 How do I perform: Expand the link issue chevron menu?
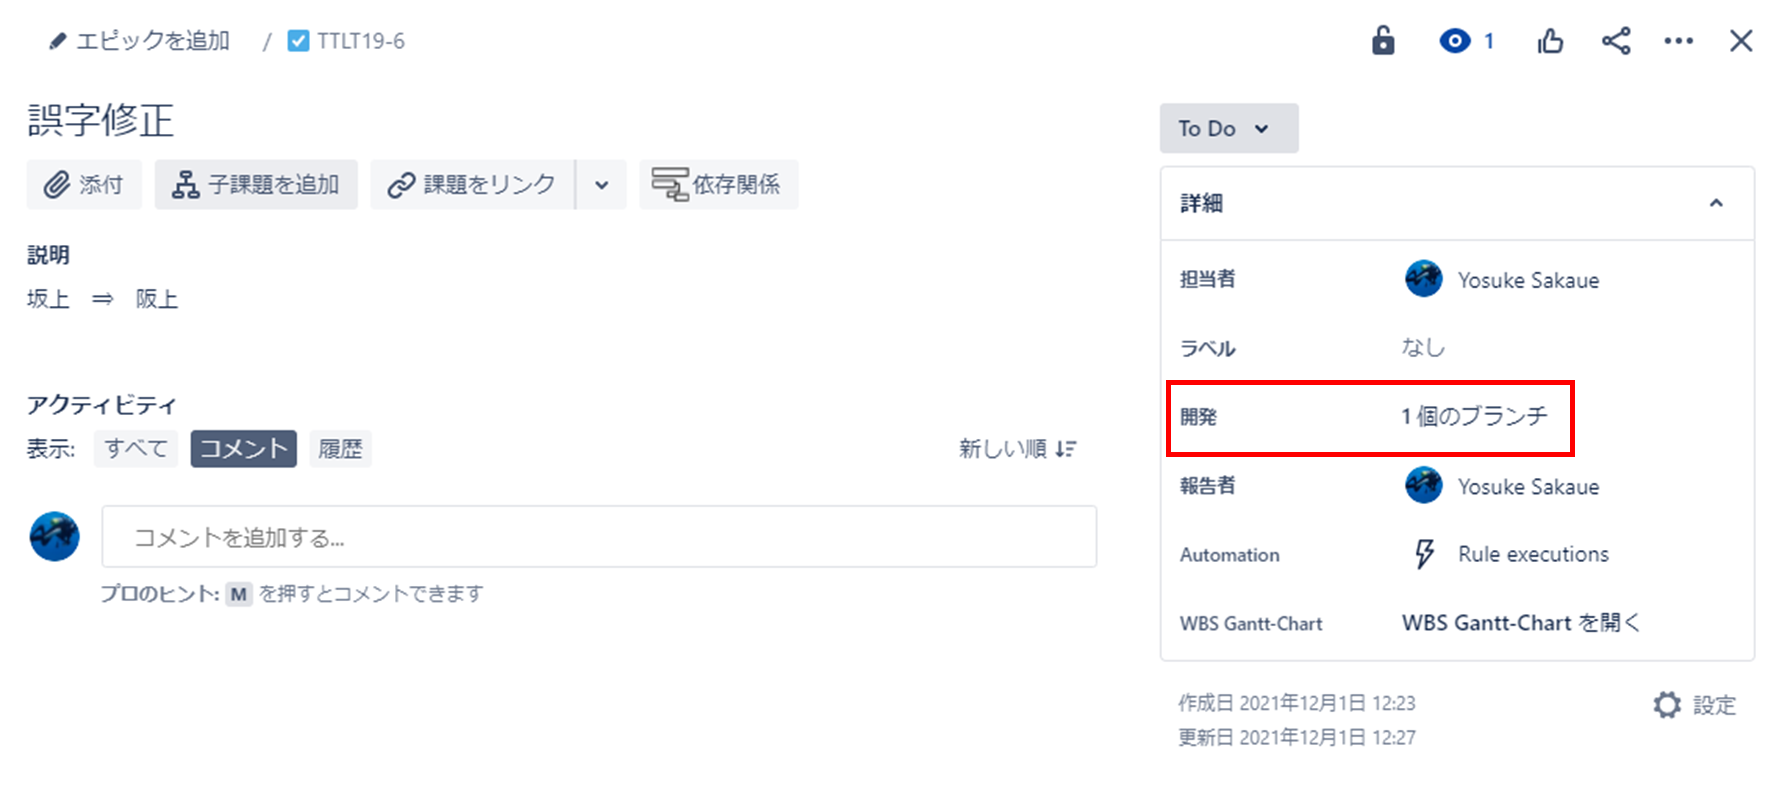coord(600,184)
